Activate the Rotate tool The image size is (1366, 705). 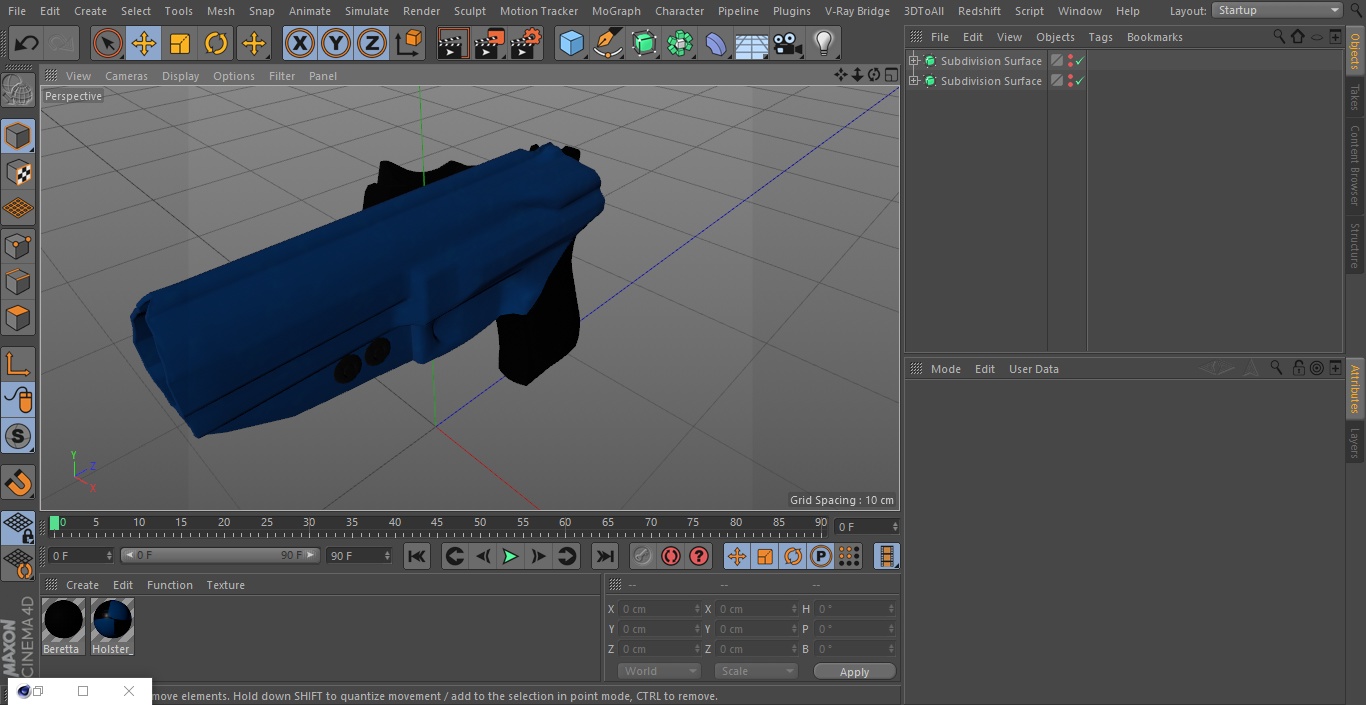pyautogui.click(x=216, y=43)
